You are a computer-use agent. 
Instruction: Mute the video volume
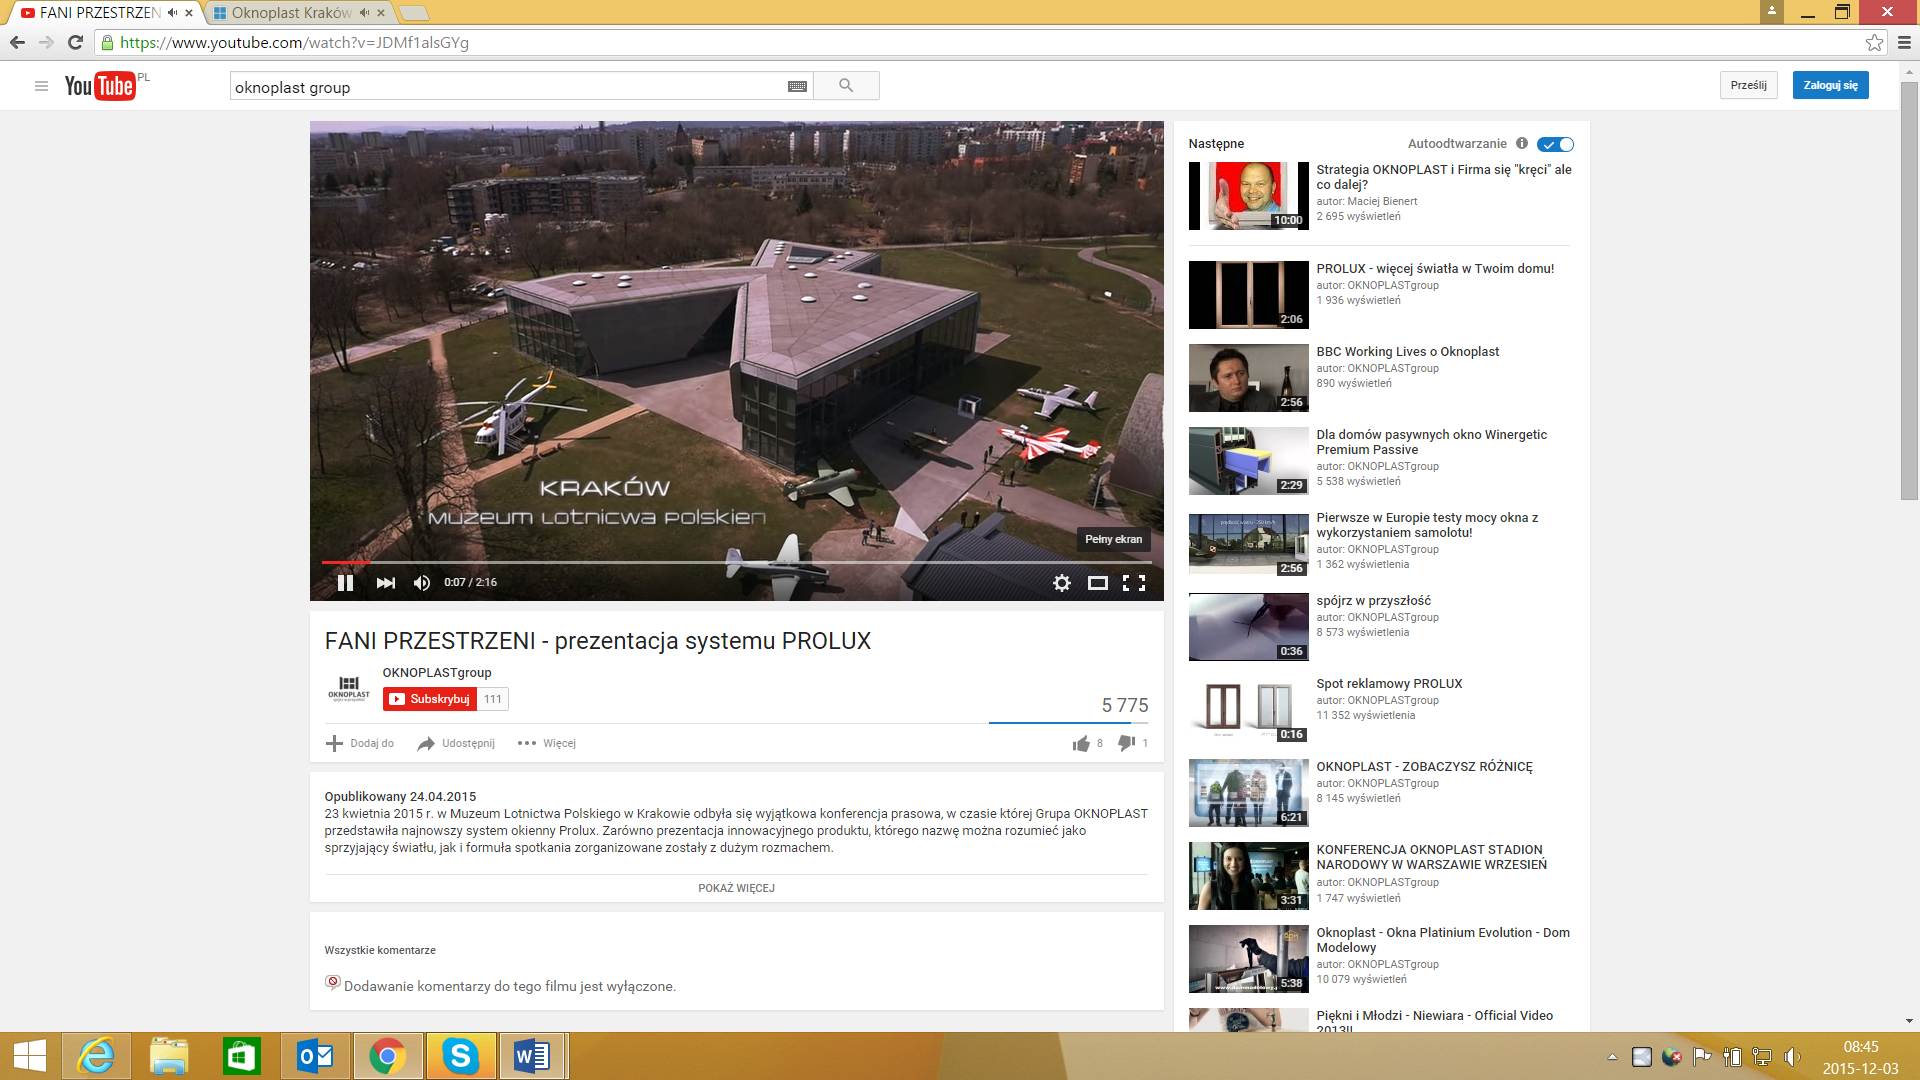(422, 583)
